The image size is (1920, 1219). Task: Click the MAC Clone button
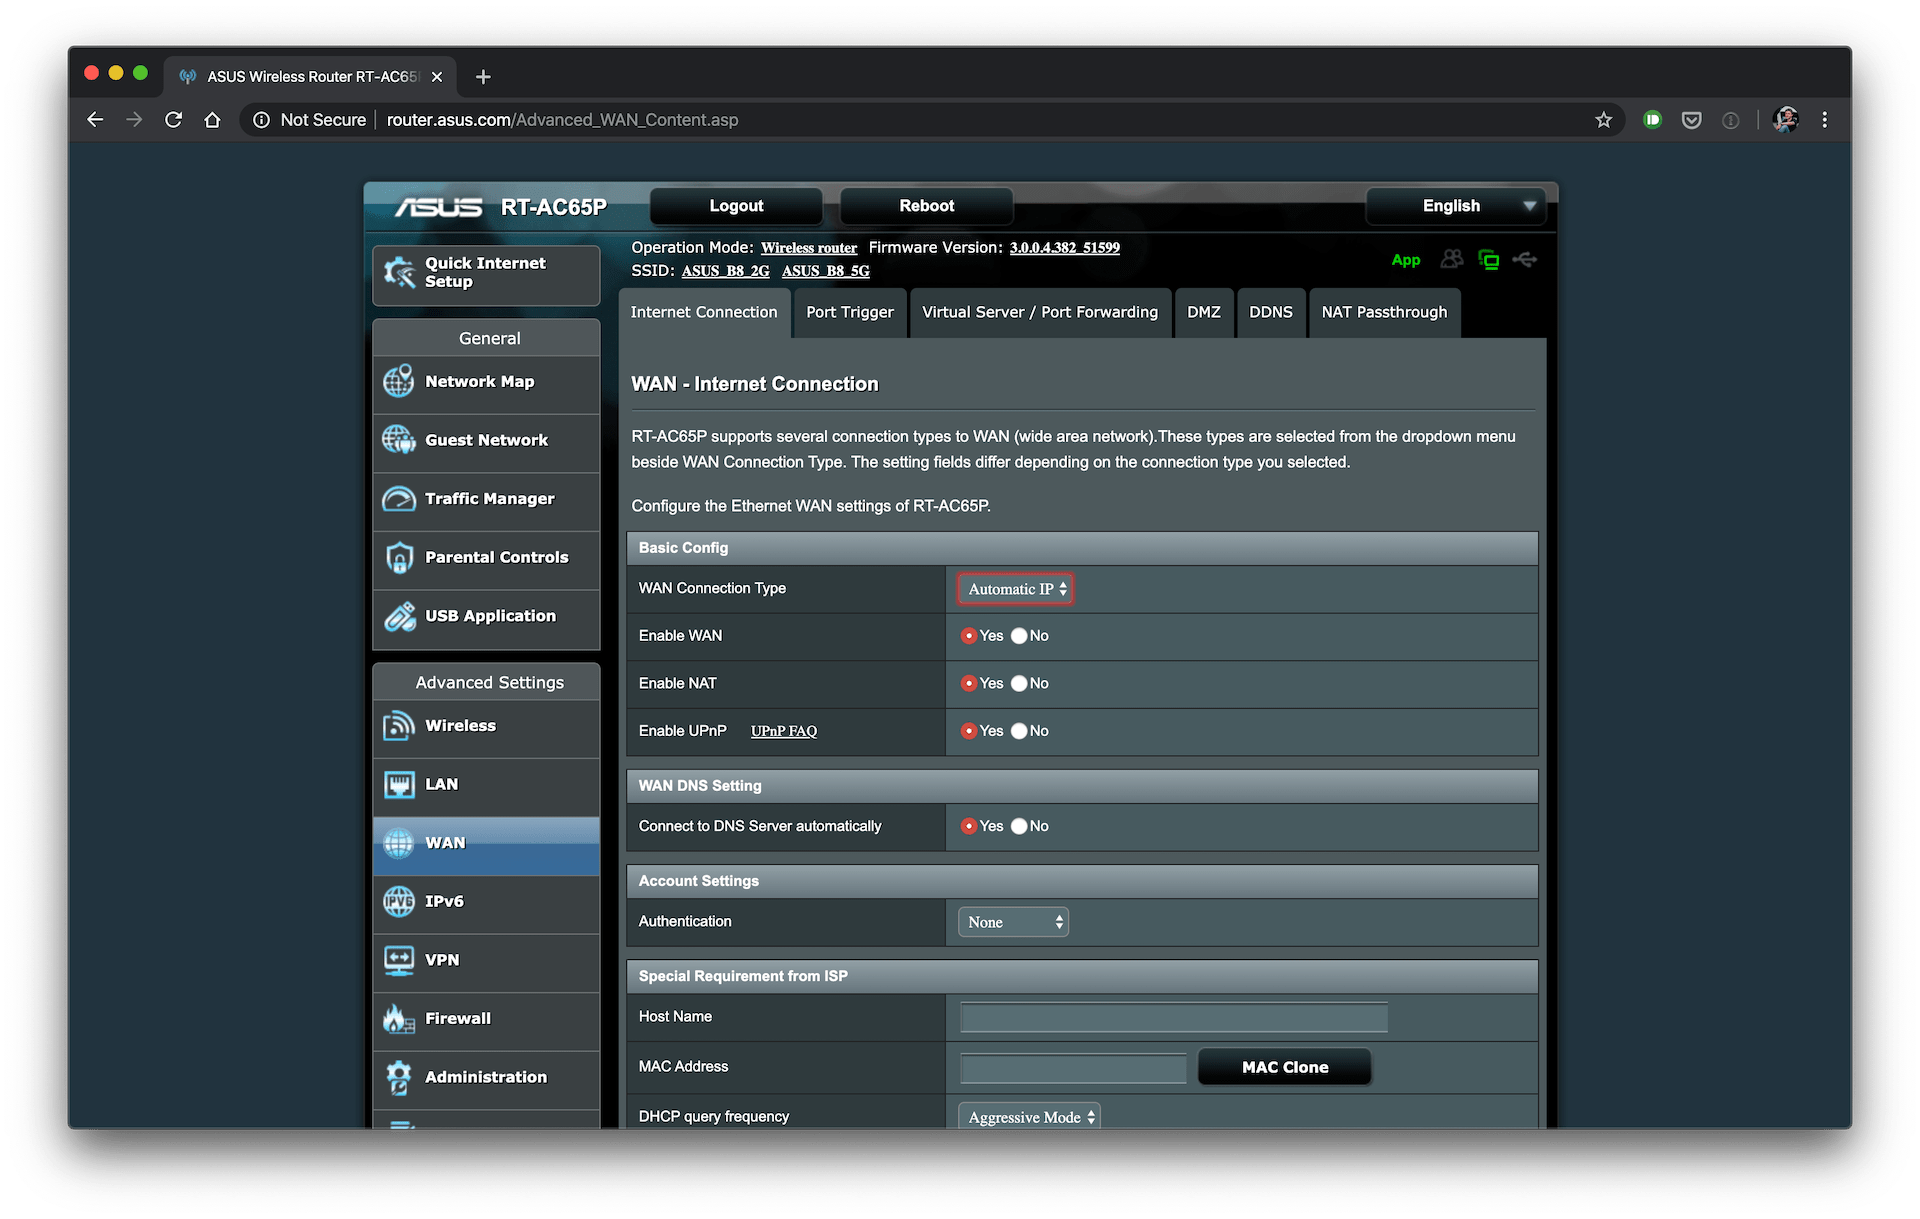[x=1285, y=1067]
